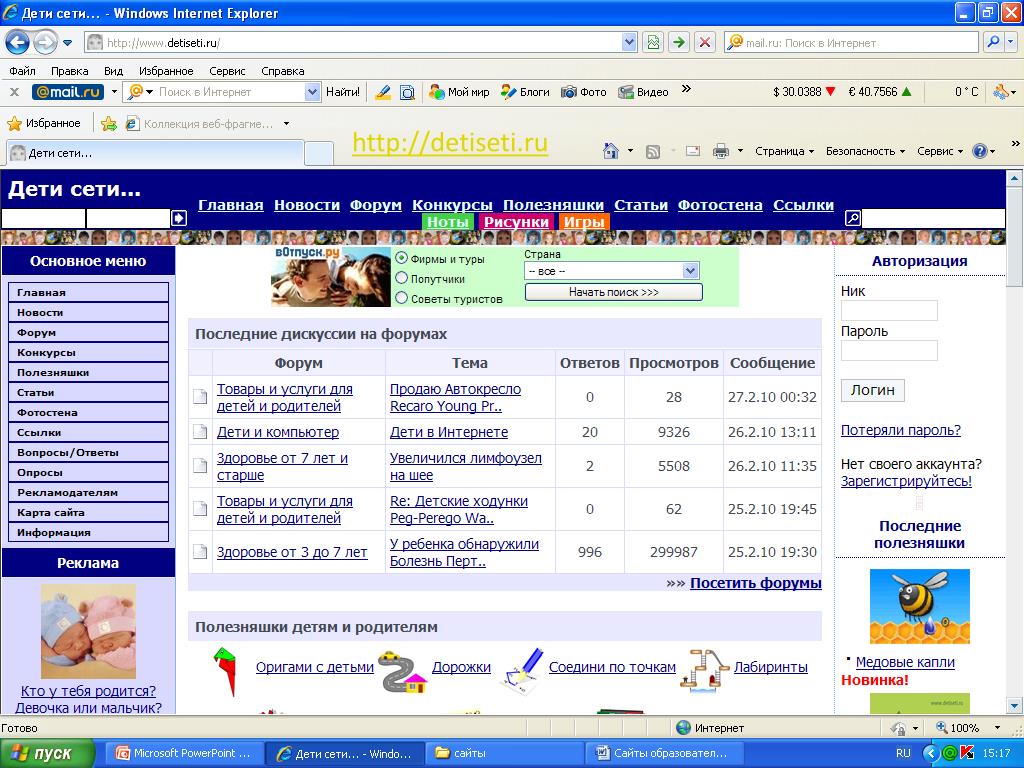Open the Файл menu
The image size is (1024, 768).
[23, 71]
